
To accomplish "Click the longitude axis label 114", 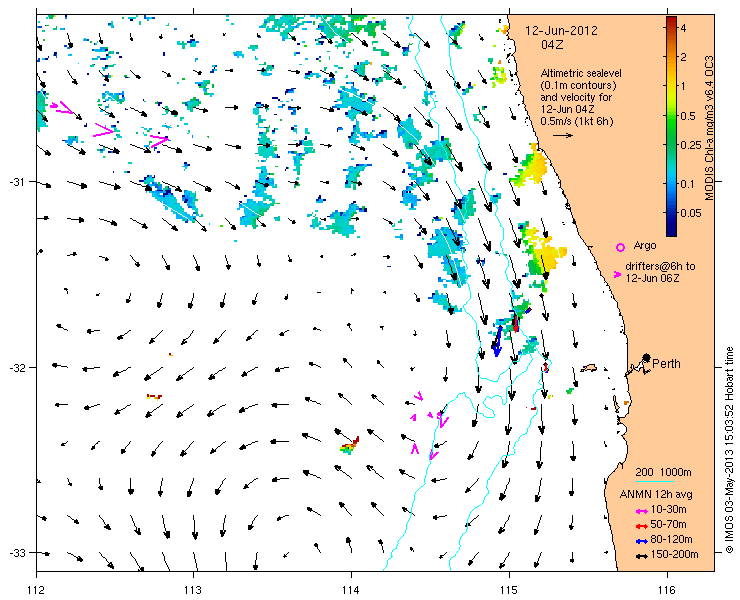I will [x=351, y=590].
